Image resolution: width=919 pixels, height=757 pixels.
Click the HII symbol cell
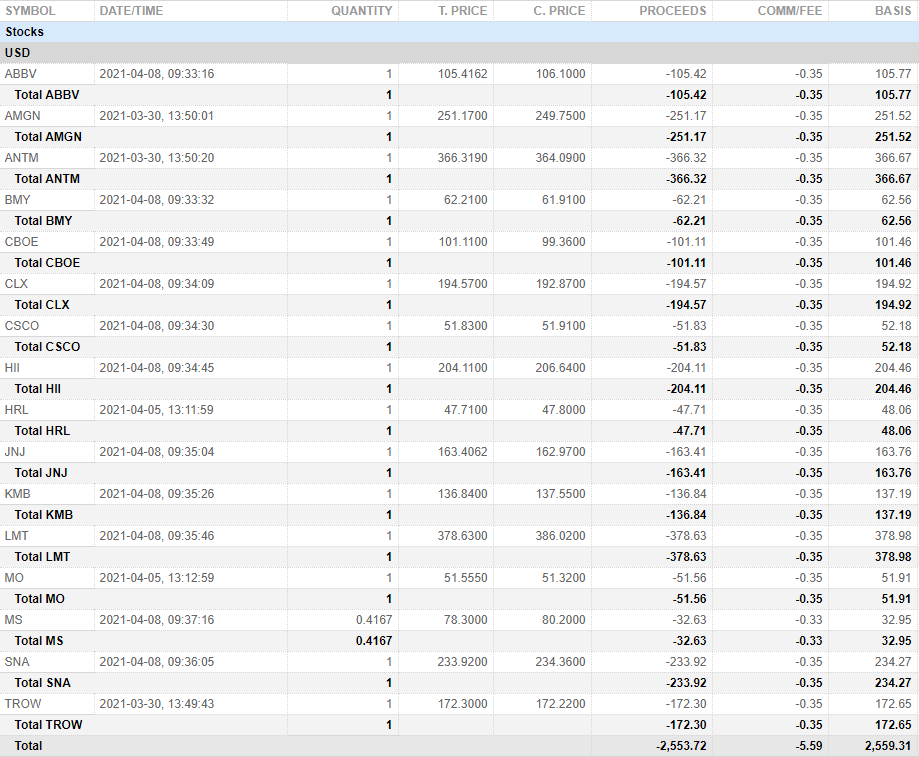coord(12,368)
